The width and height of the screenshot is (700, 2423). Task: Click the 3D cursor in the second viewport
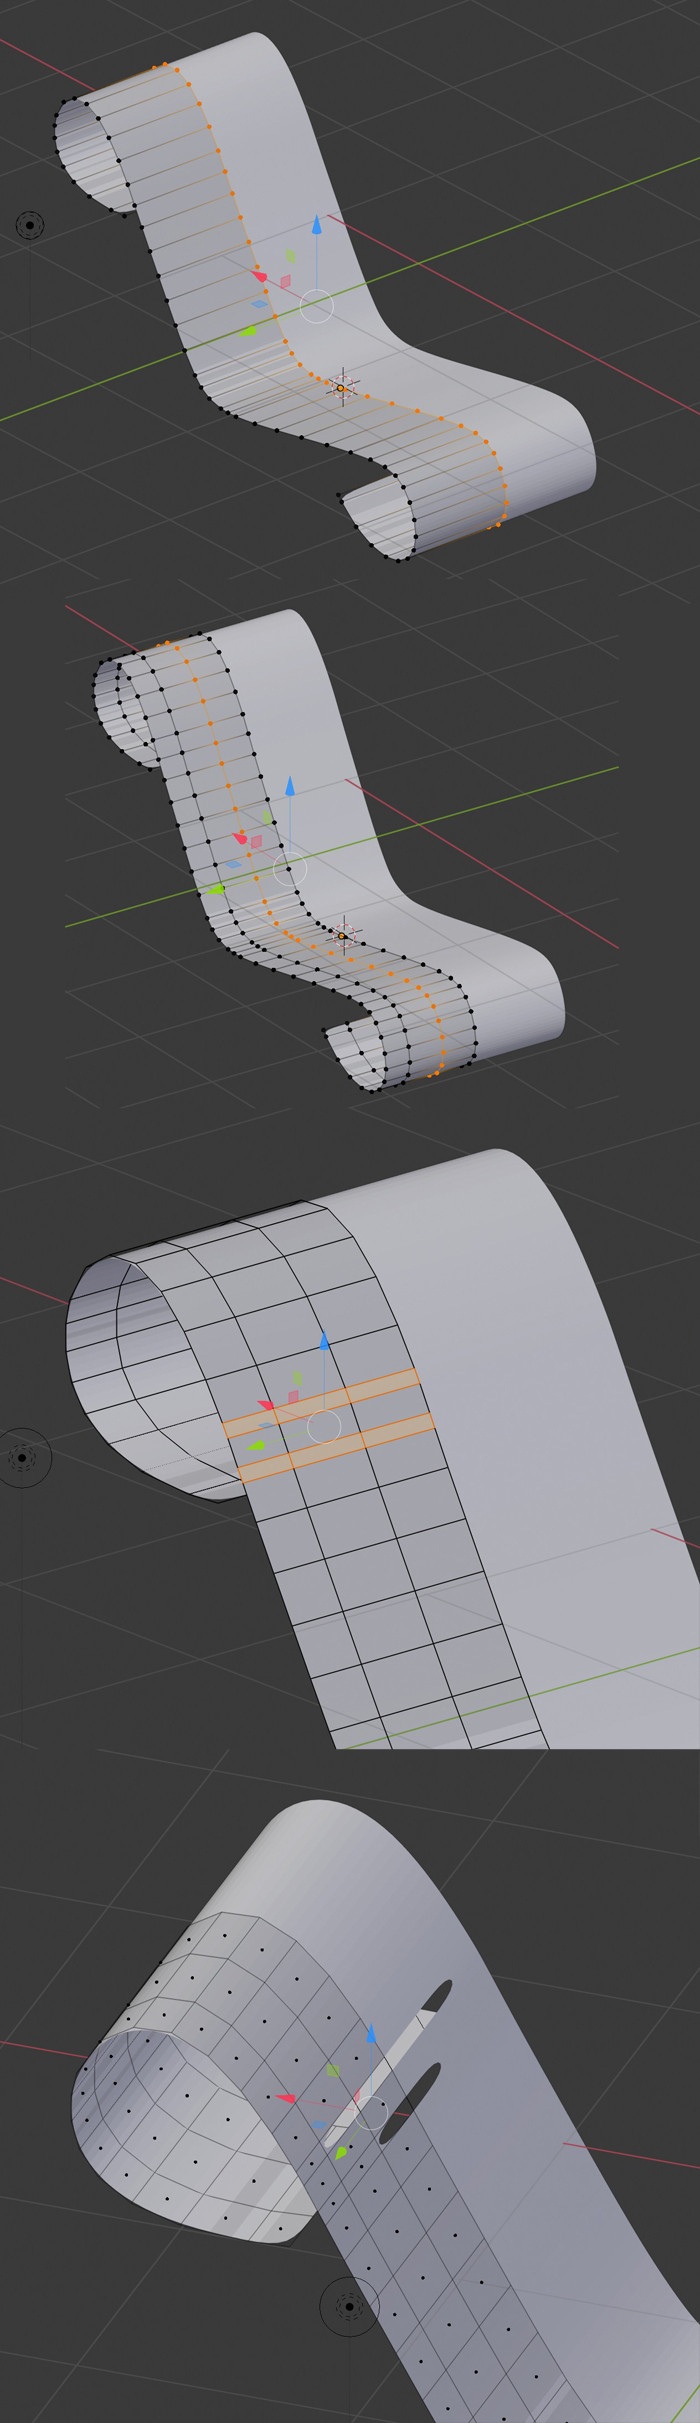pos(343,936)
